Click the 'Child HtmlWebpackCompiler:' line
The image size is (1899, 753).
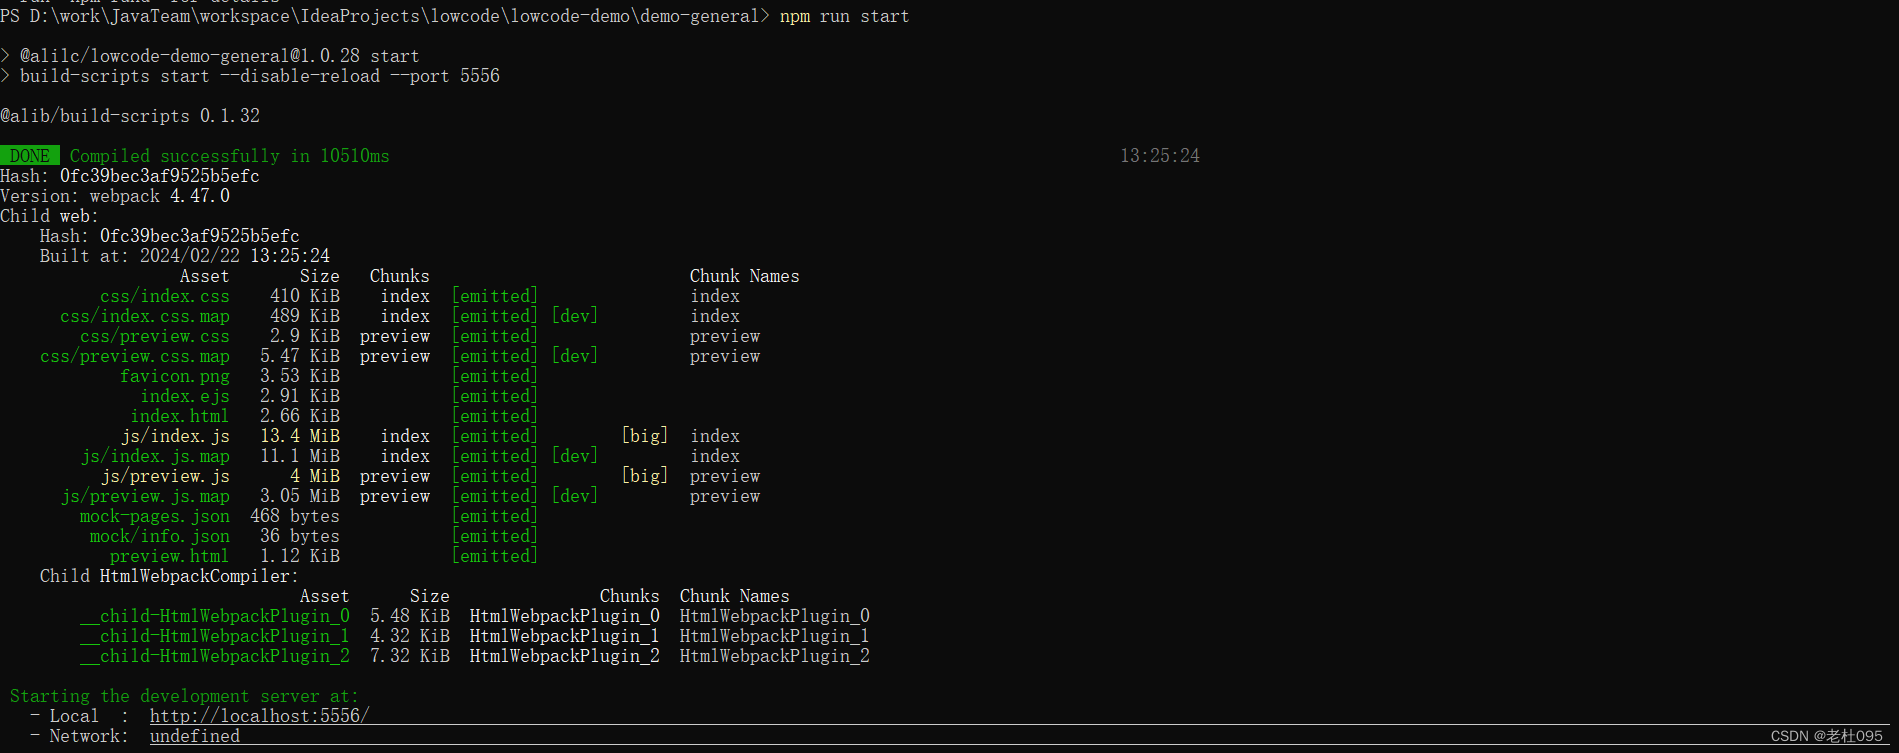tap(169, 576)
